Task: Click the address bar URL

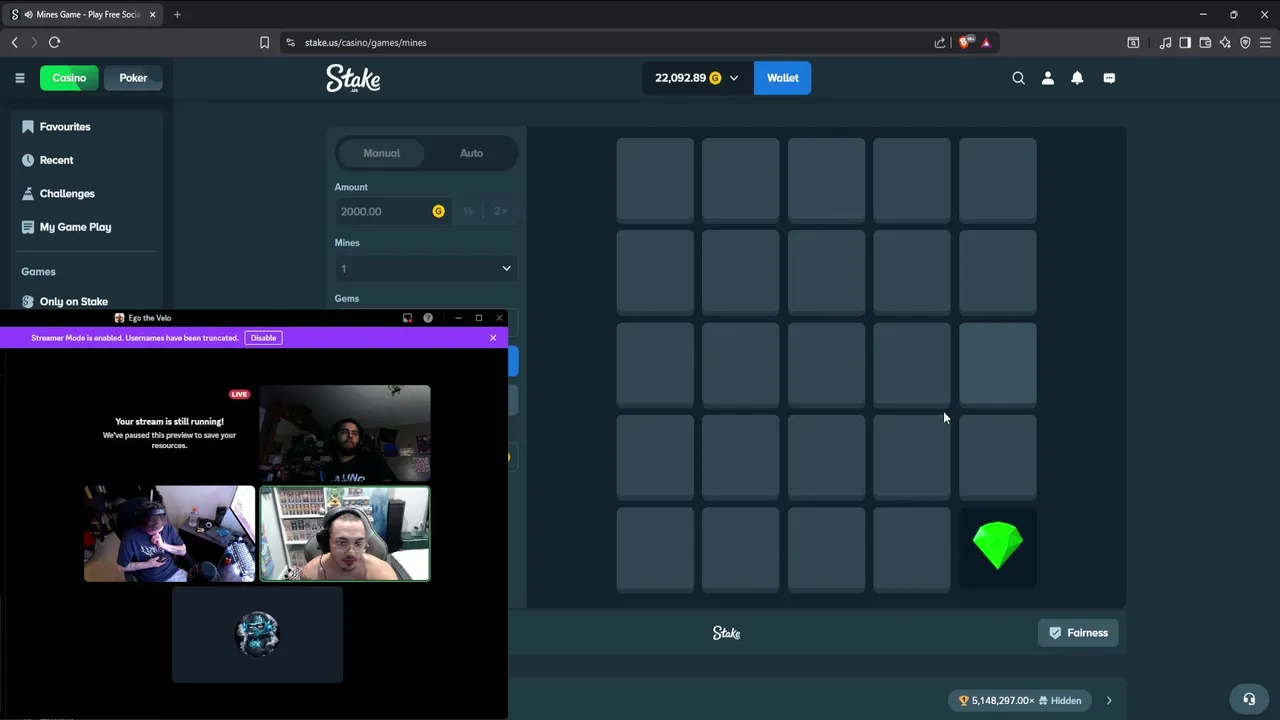Action: (x=366, y=43)
